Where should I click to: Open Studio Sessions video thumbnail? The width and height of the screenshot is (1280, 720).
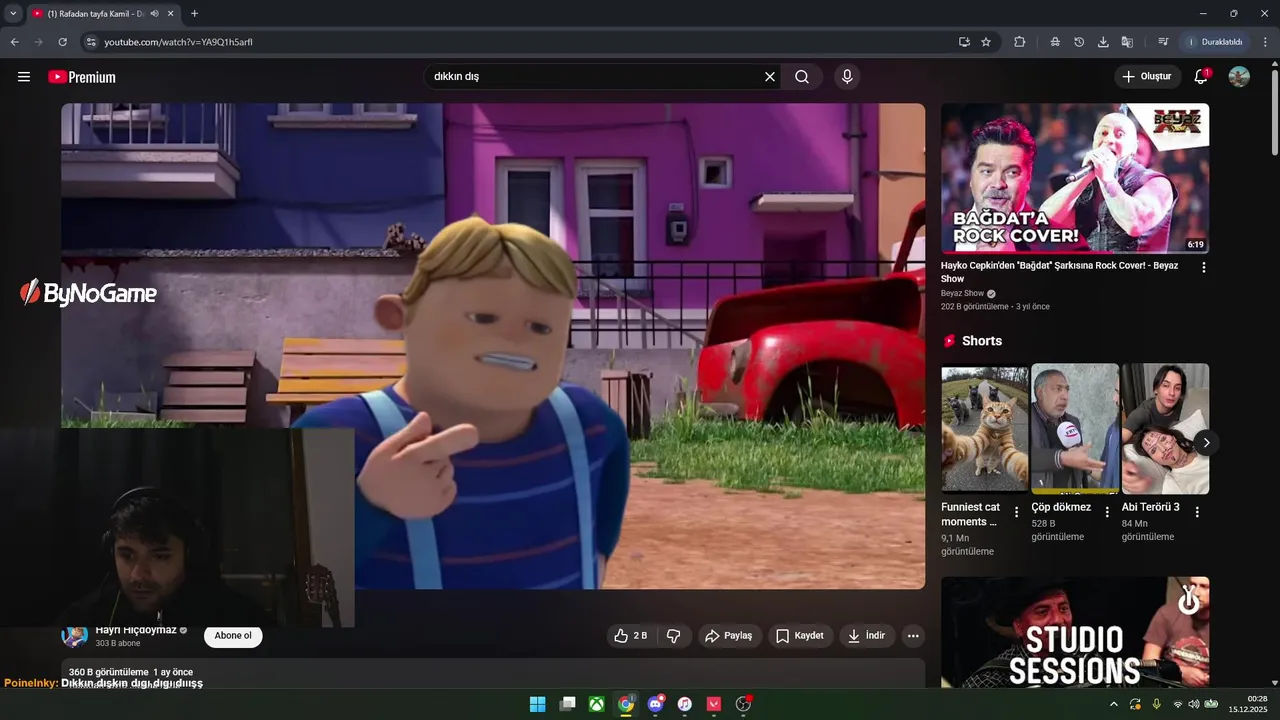(x=1075, y=632)
